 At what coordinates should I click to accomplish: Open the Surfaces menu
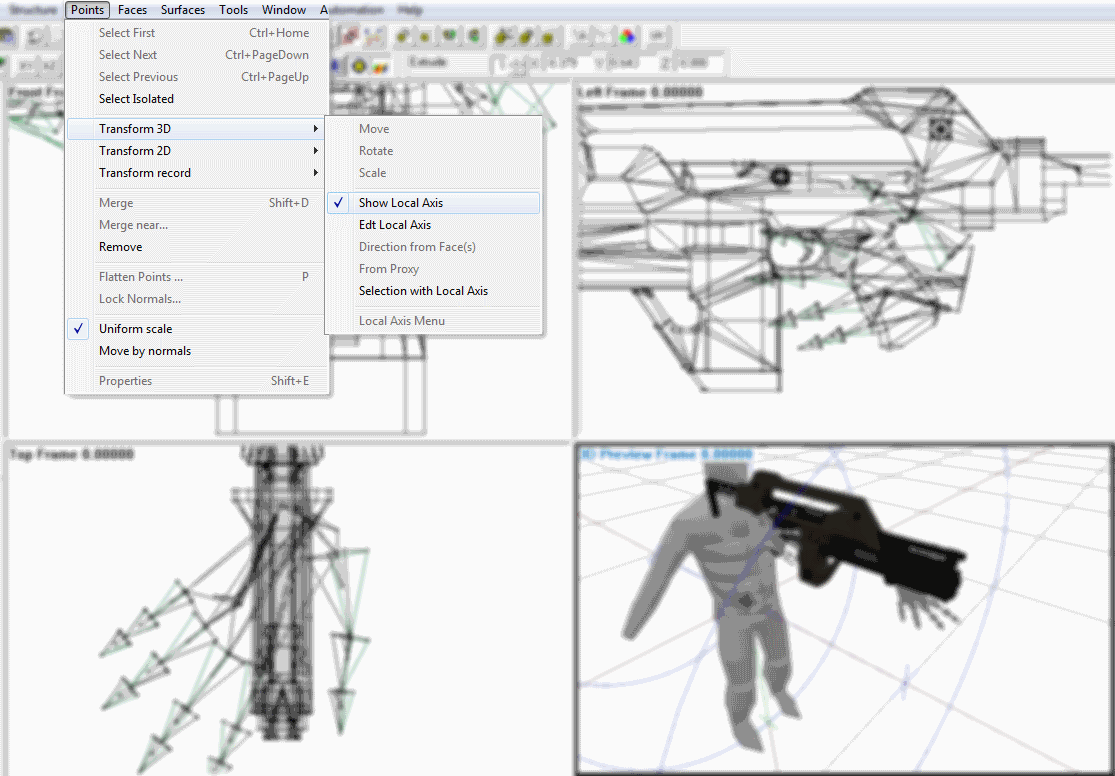pyautogui.click(x=183, y=10)
